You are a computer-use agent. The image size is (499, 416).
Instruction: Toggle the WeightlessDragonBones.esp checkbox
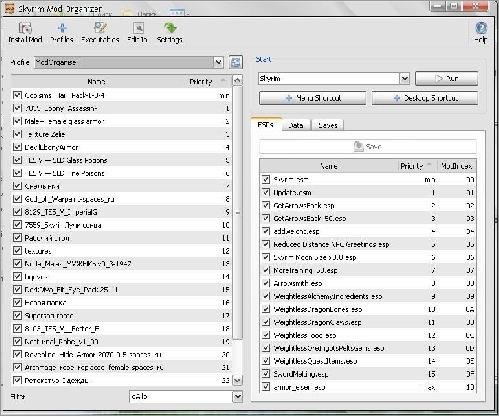[266, 309]
